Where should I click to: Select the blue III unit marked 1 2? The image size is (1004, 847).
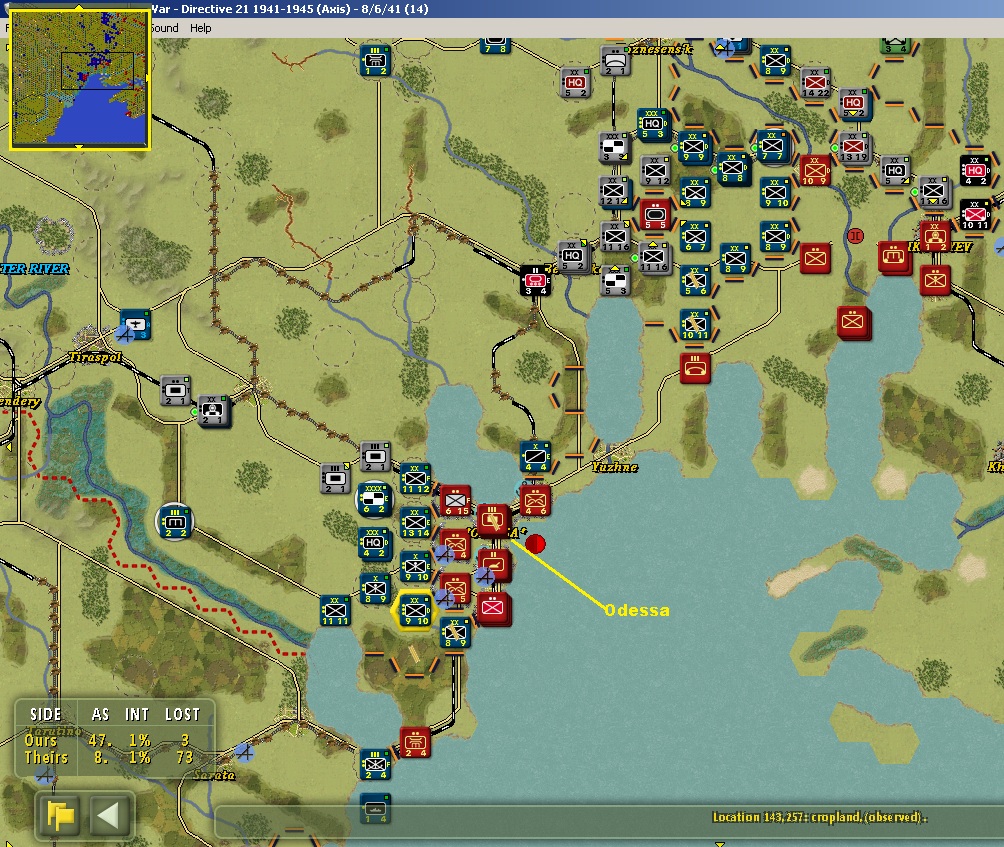tap(375, 60)
